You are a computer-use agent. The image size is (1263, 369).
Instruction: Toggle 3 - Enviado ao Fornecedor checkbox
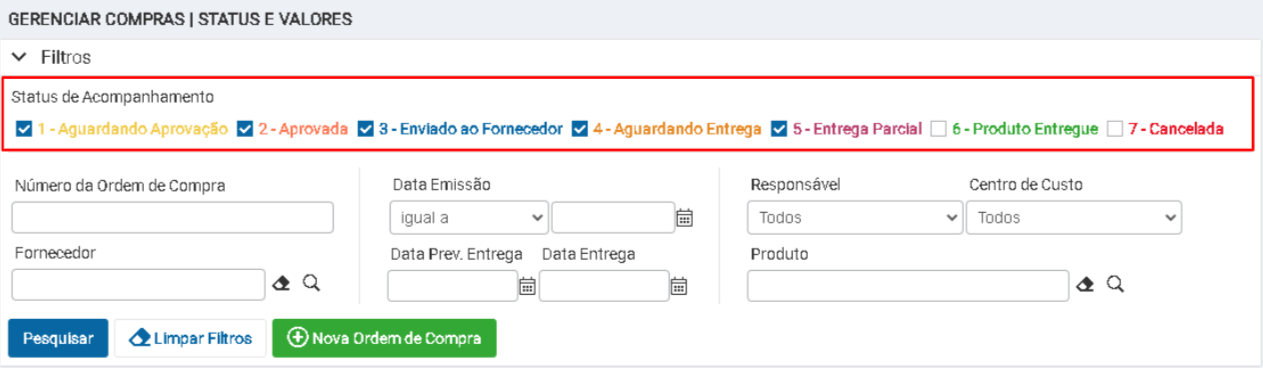tap(366, 129)
